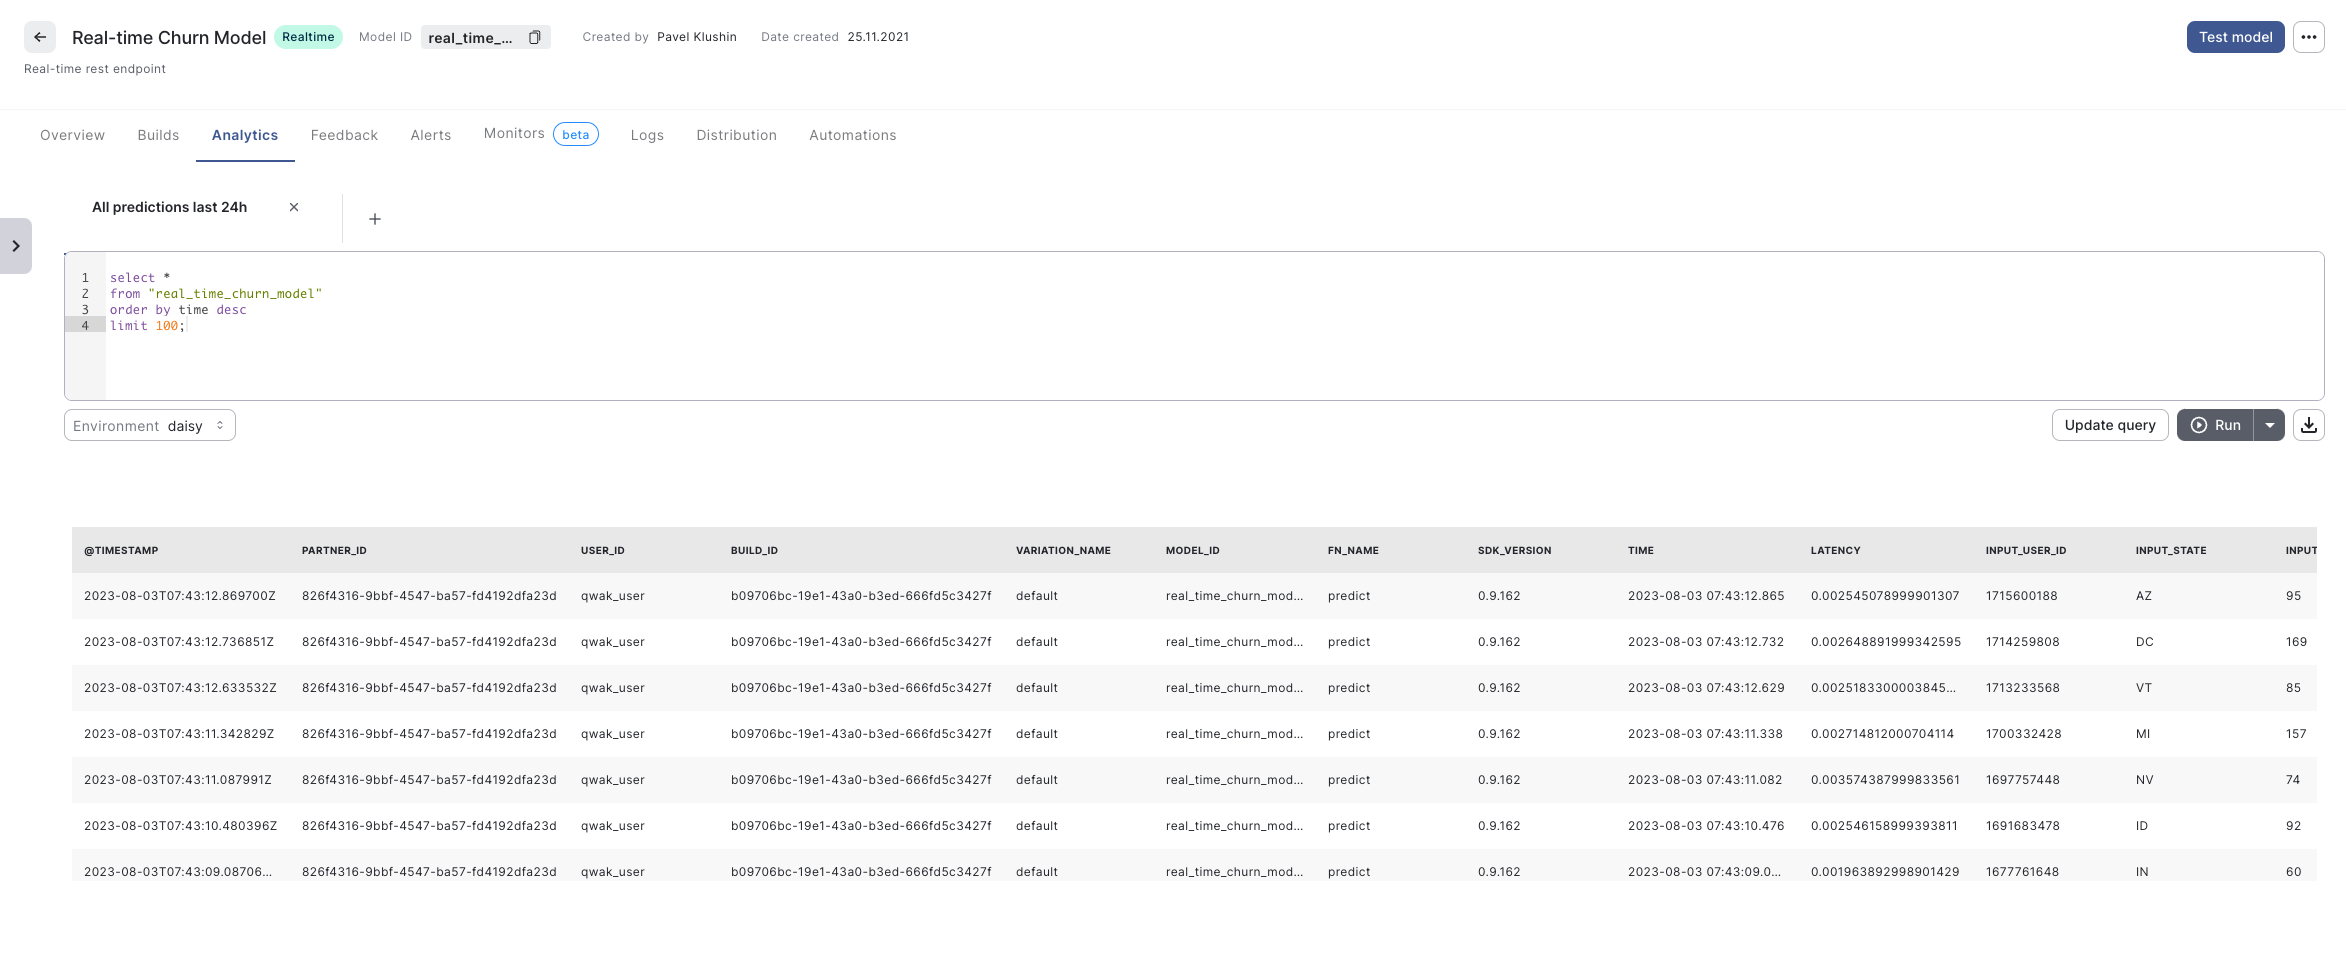Close the 'All predictions last 24h' tab

tap(294, 207)
